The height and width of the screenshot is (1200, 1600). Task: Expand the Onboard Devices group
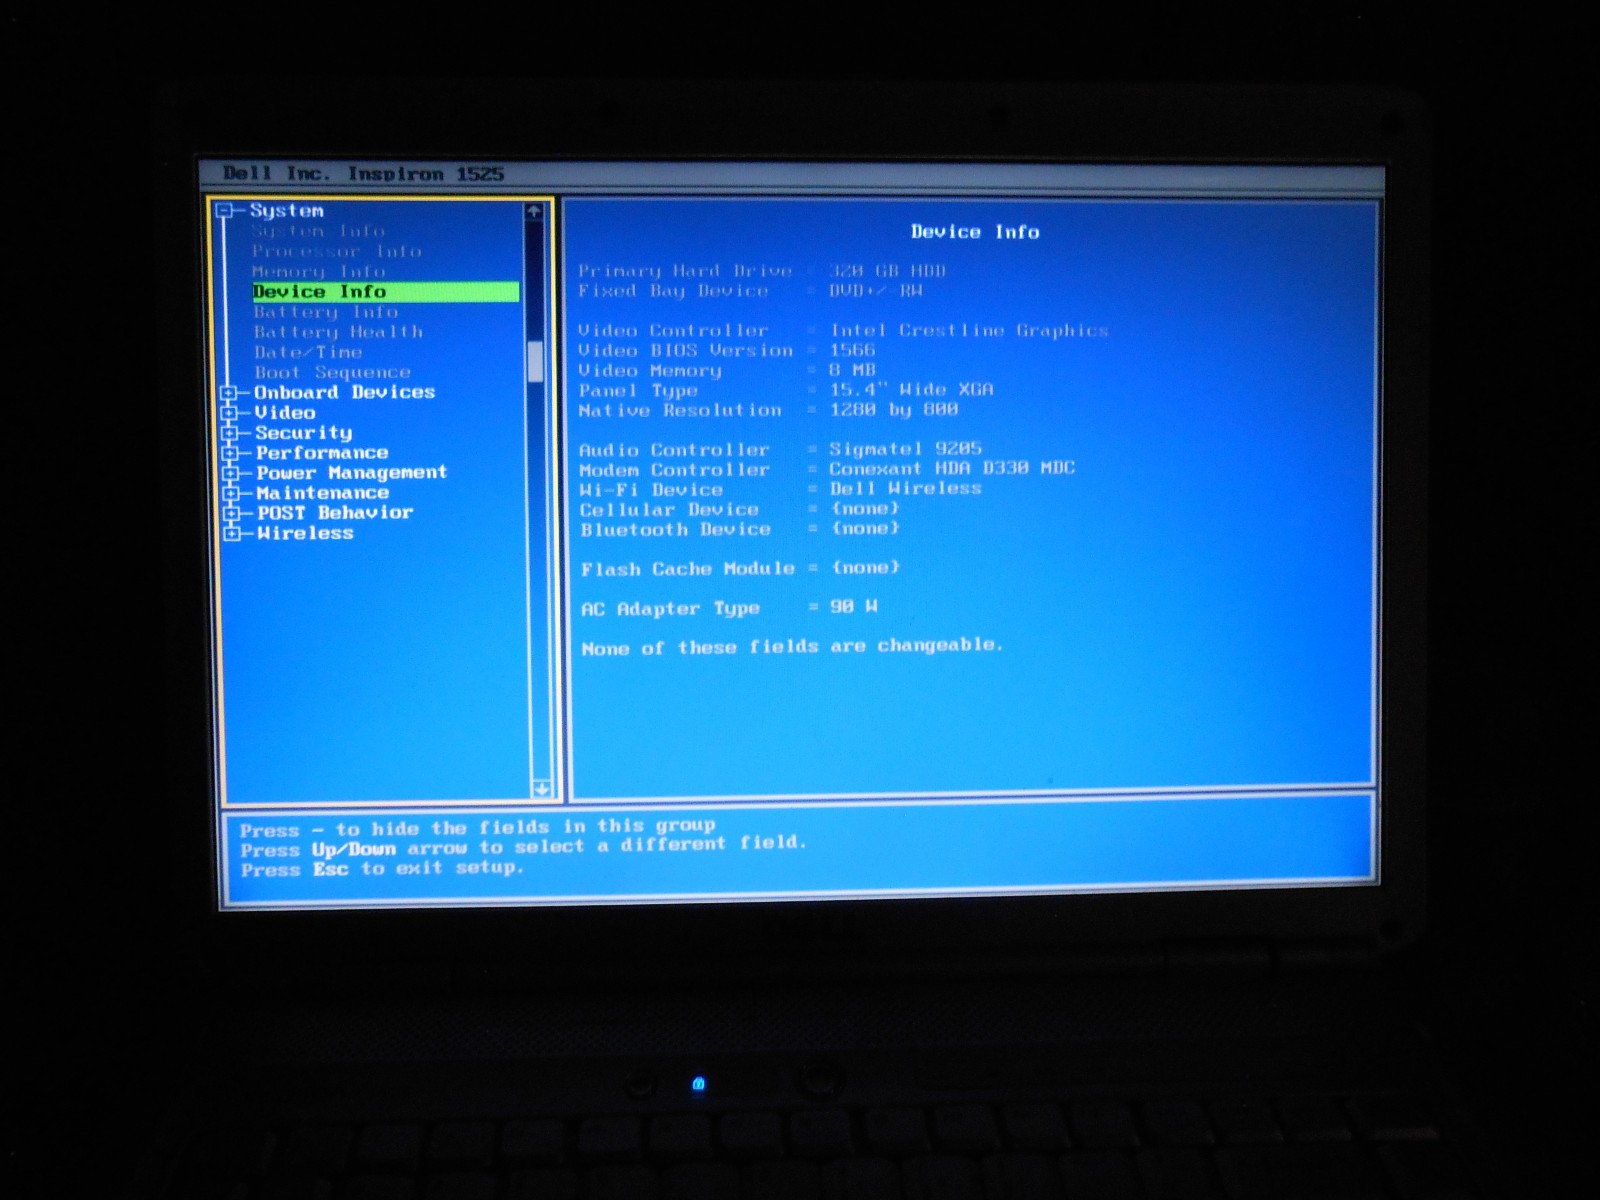point(229,392)
